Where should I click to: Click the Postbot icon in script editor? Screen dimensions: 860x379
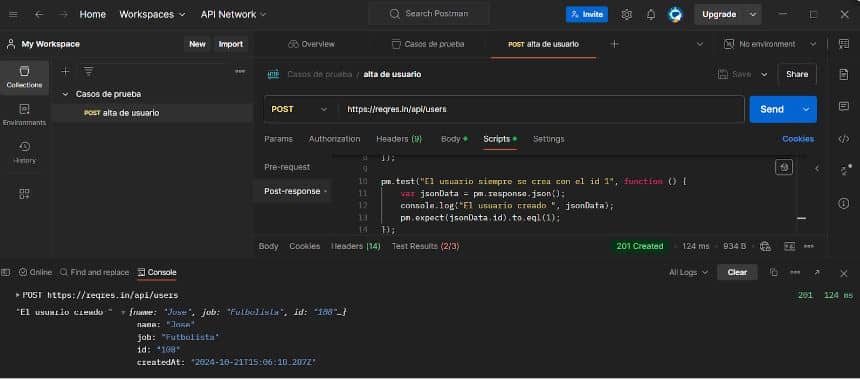tap(784, 167)
